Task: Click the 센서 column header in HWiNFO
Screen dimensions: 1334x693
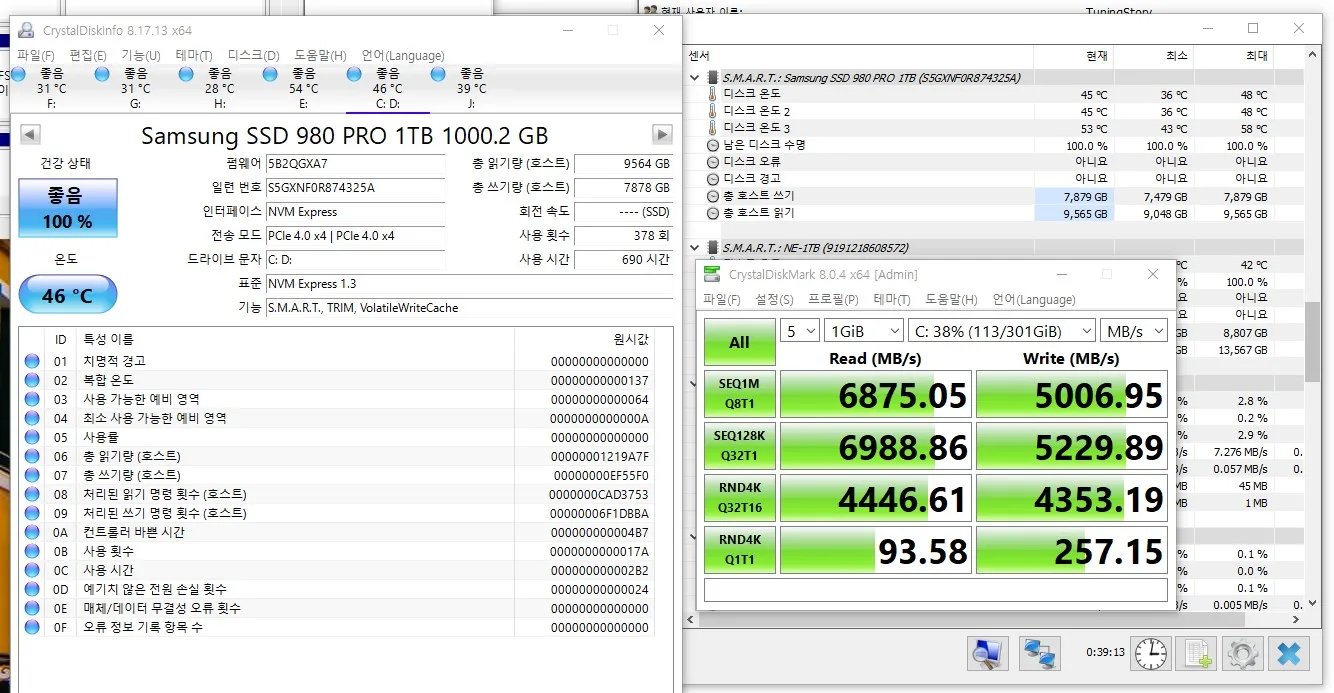Action: pyautogui.click(x=699, y=56)
